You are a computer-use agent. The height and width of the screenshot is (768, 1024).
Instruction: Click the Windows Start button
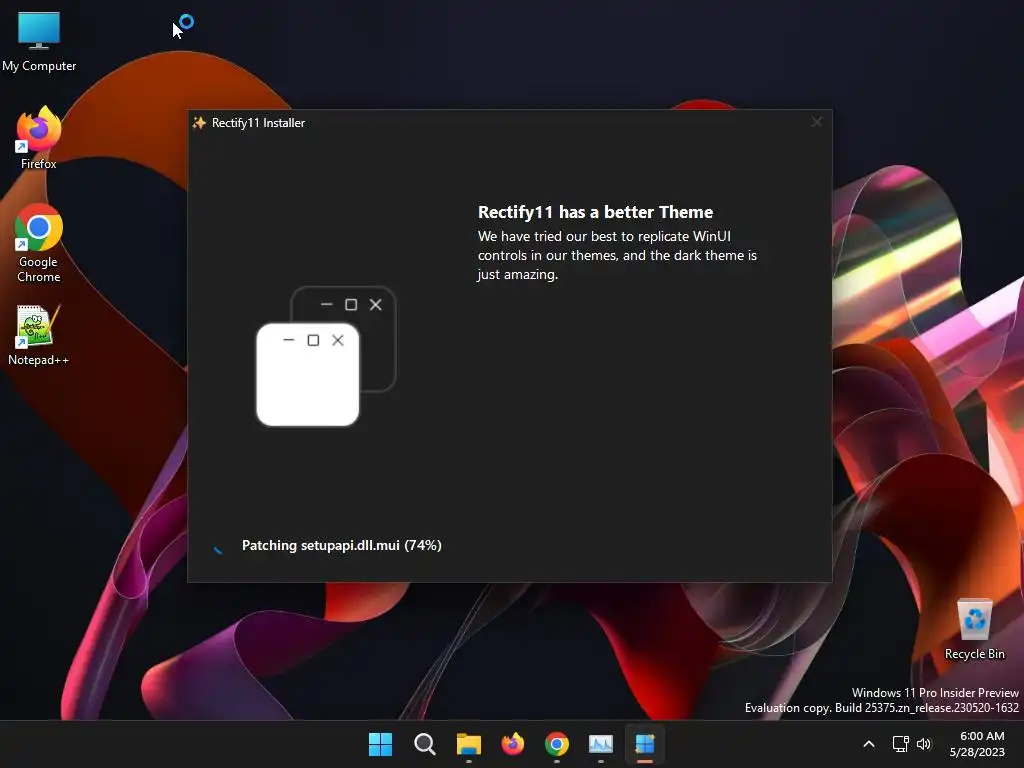[x=380, y=744]
